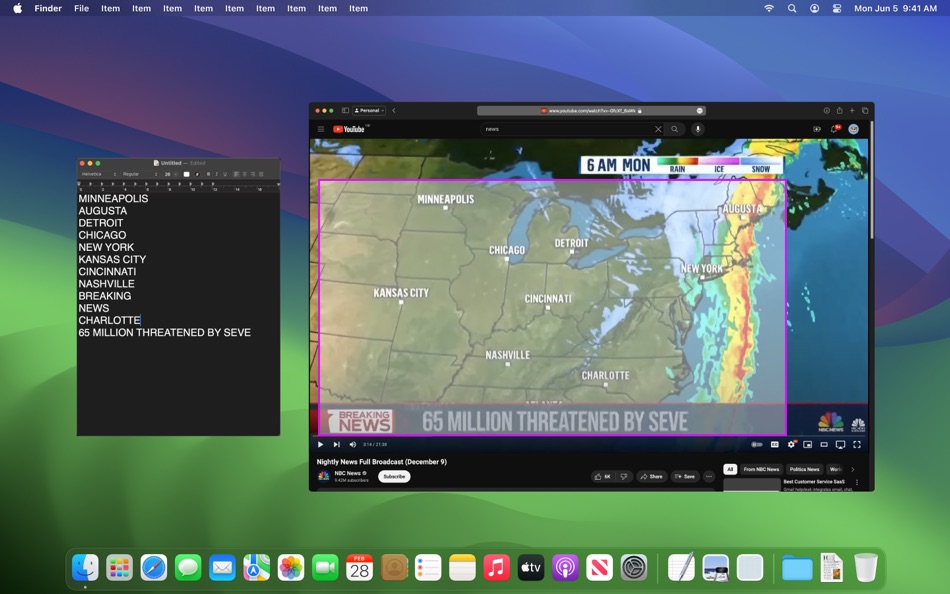Like the Nightly News video
Viewport: 950px width, 594px height.
pyautogui.click(x=603, y=476)
